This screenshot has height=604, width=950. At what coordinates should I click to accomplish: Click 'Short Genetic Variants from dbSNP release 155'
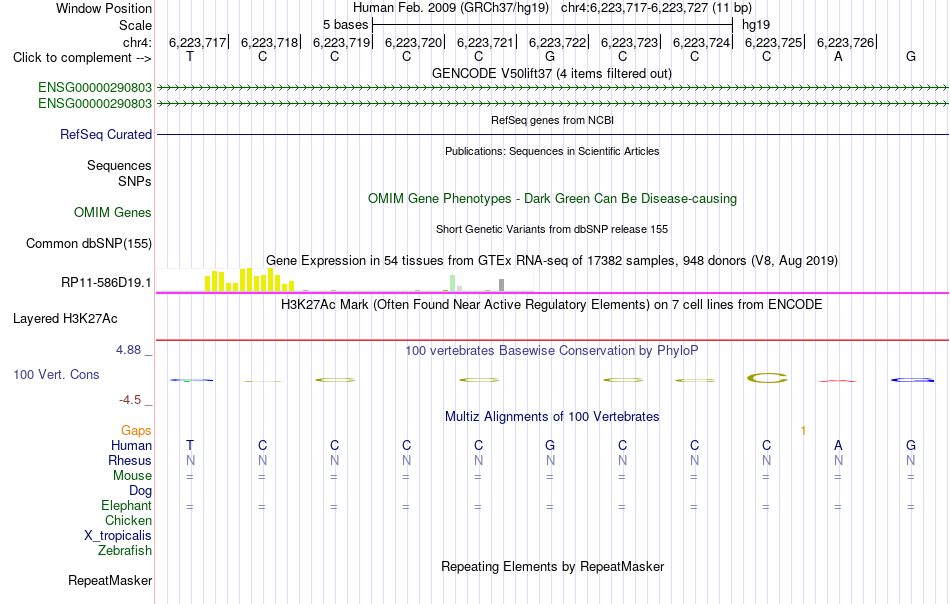pyautogui.click(x=552, y=229)
